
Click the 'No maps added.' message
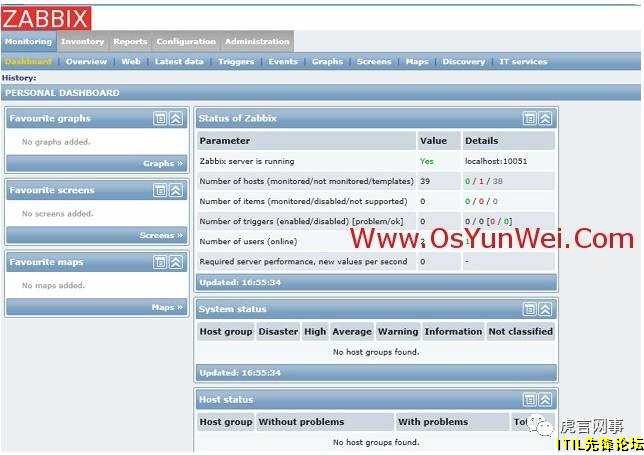pos(53,285)
